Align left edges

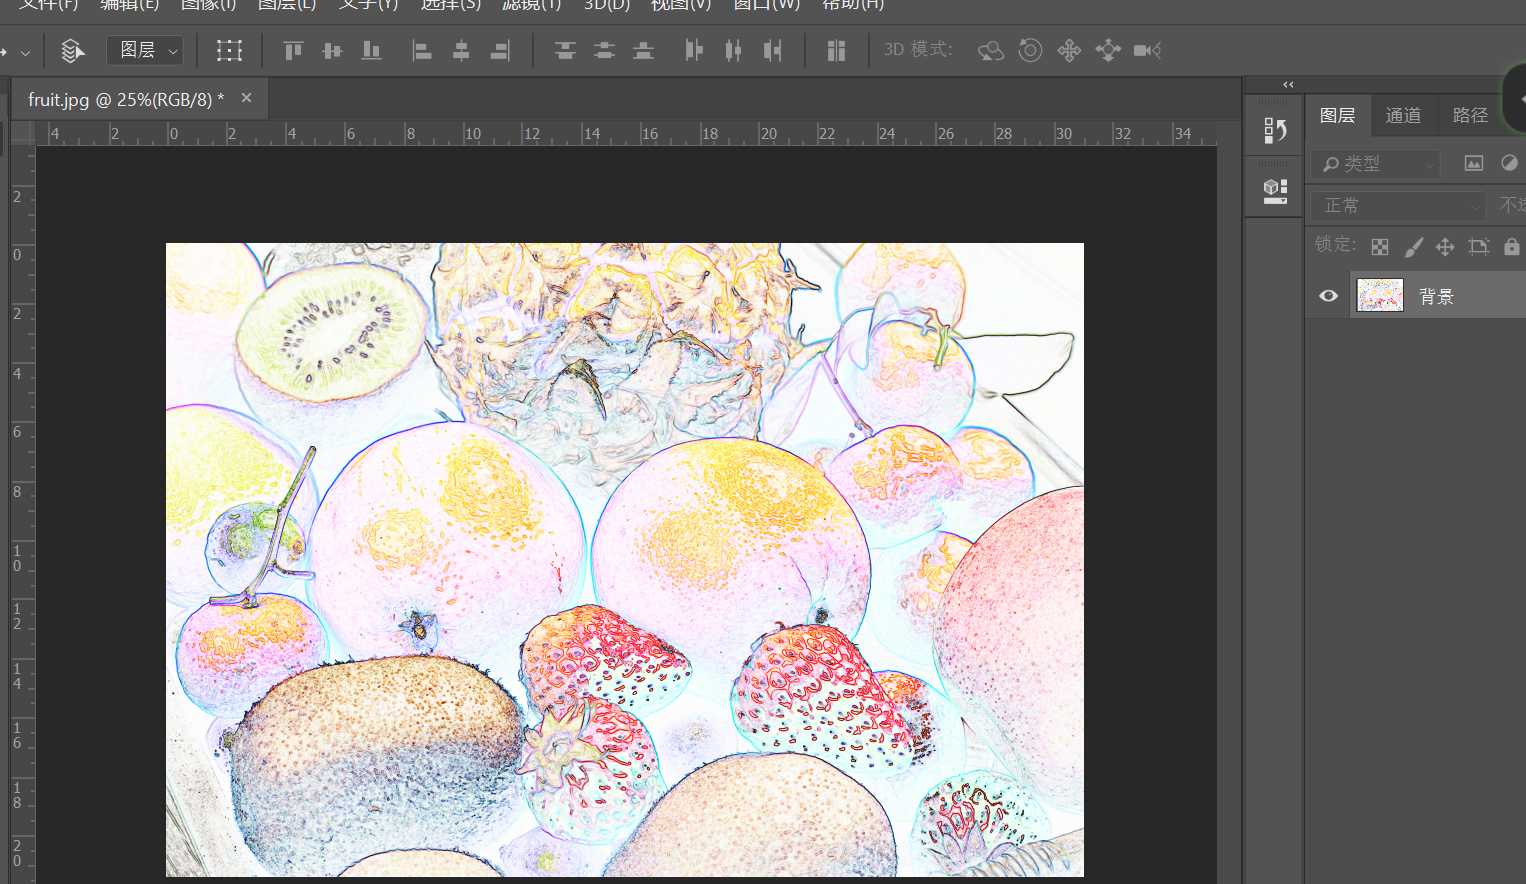click(422, 50)
